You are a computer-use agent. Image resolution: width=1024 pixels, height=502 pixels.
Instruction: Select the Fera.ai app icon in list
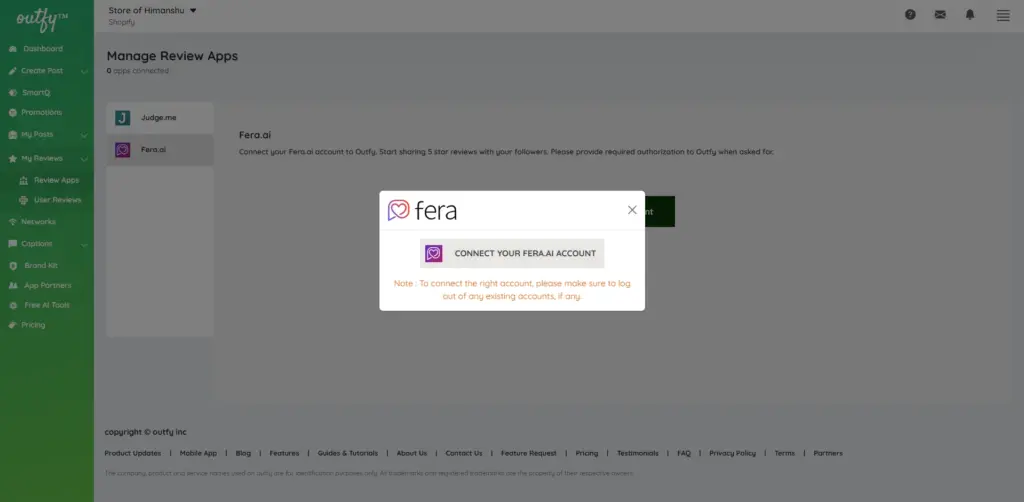point(122,150)
